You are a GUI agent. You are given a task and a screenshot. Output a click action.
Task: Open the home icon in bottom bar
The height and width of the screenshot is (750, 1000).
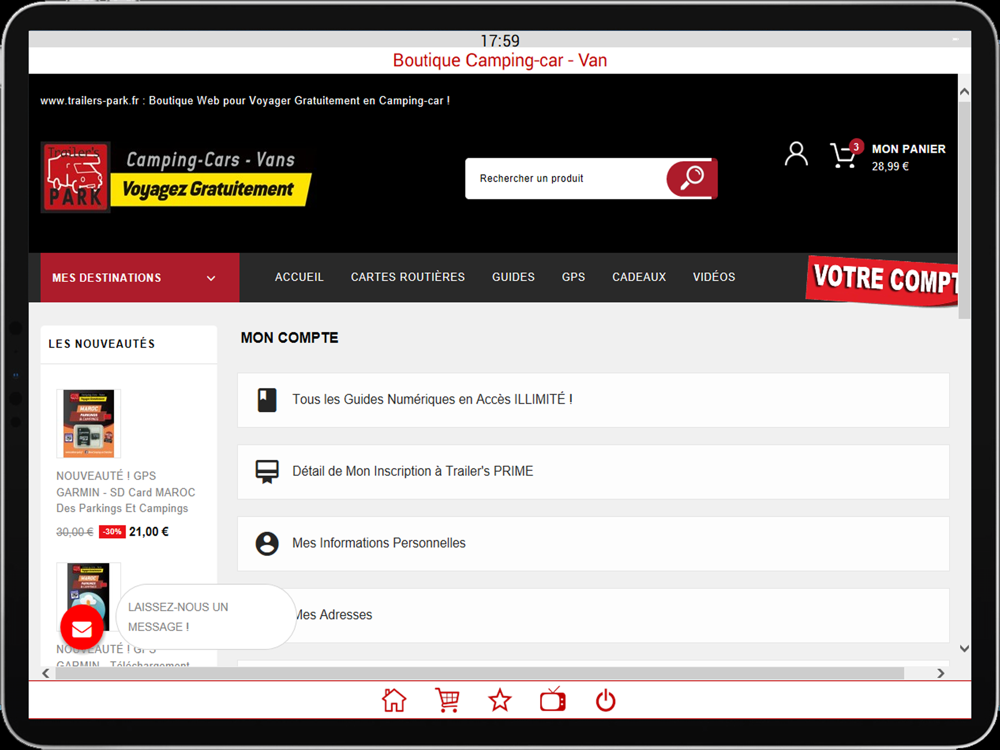click(x=394, y=700)
